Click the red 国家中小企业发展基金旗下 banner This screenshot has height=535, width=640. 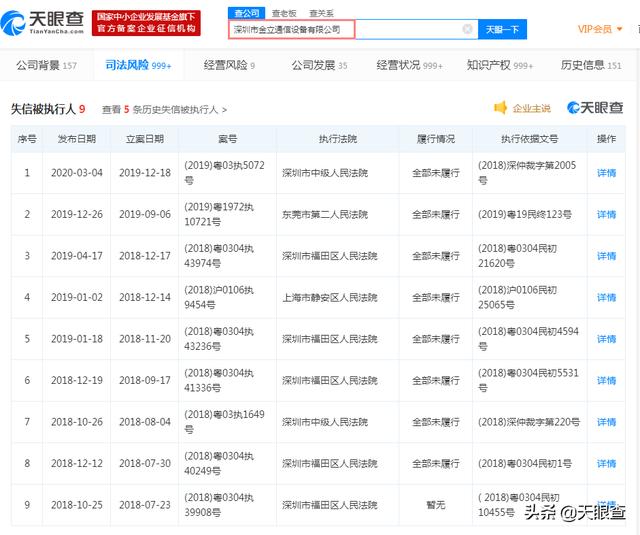tap(146, 23)
